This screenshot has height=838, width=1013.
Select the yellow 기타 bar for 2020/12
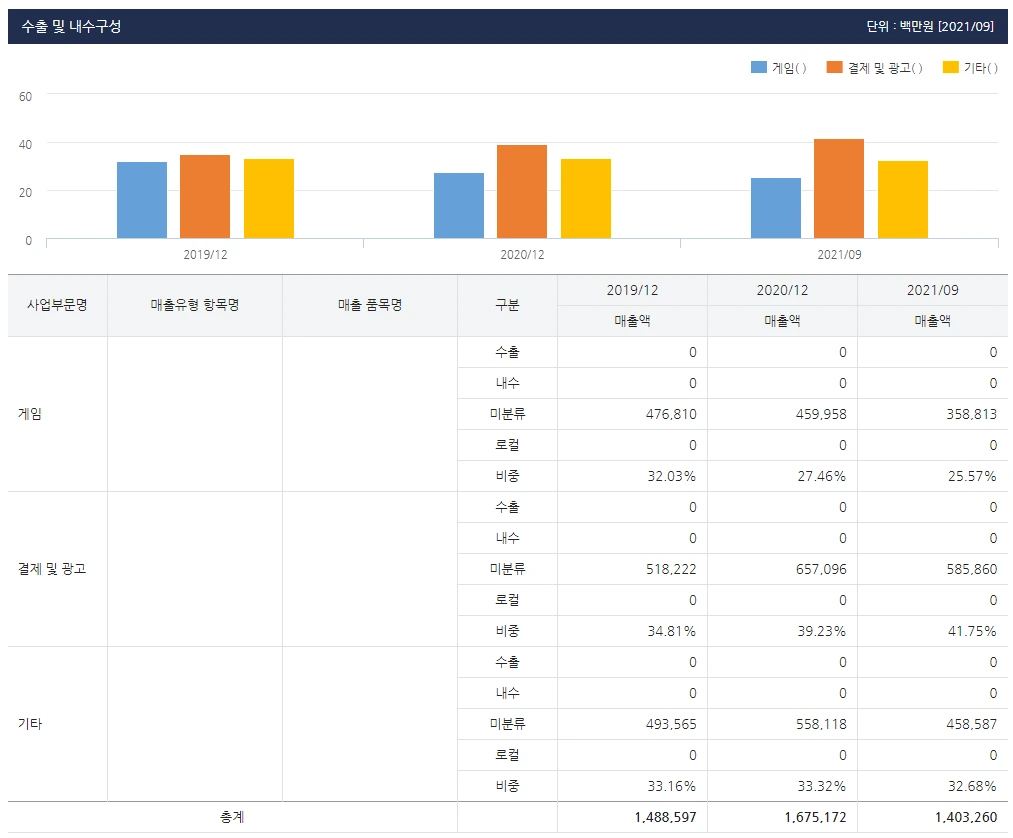click(x=586, y=199)
